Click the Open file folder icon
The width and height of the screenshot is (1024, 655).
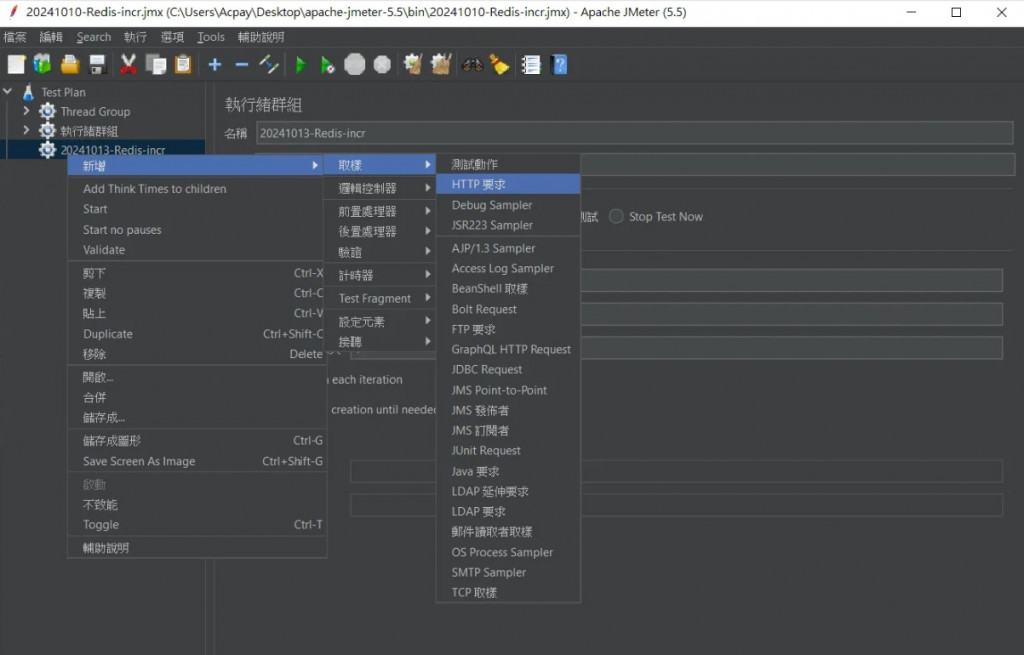click(x=70, y=65)
